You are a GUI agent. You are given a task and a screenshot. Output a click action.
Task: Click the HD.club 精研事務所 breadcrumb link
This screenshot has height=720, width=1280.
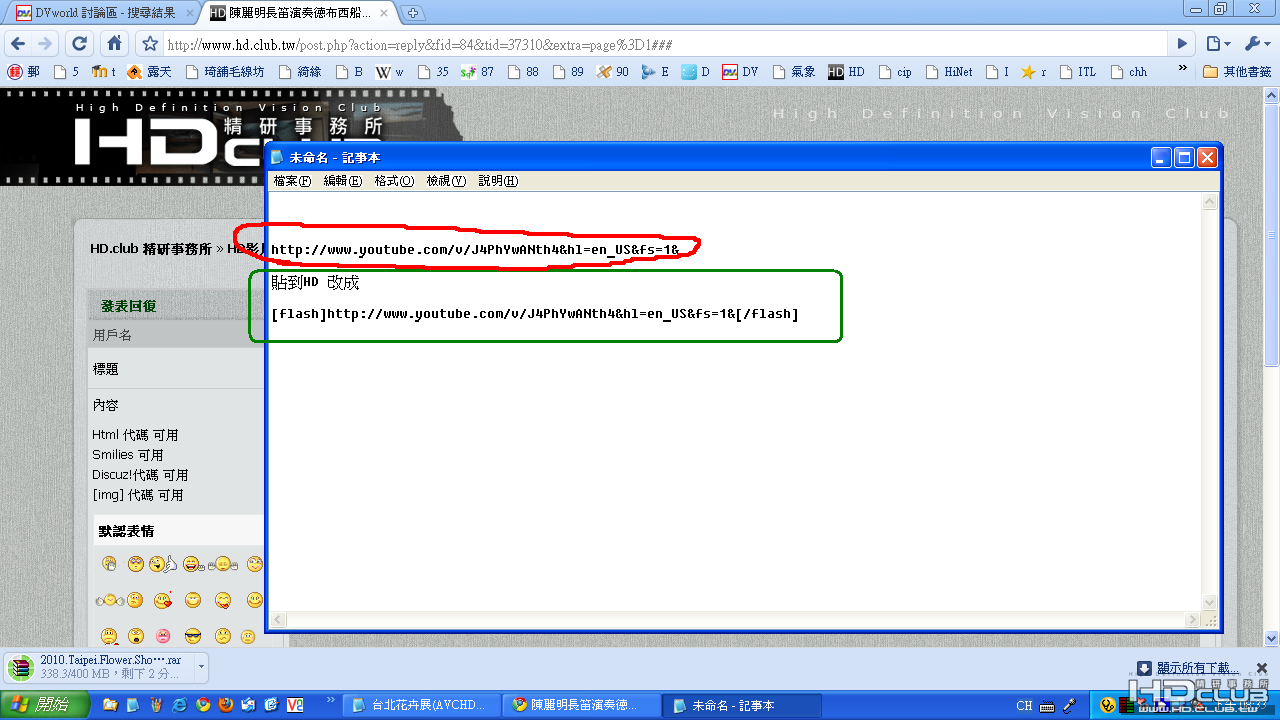pos(151,249)
